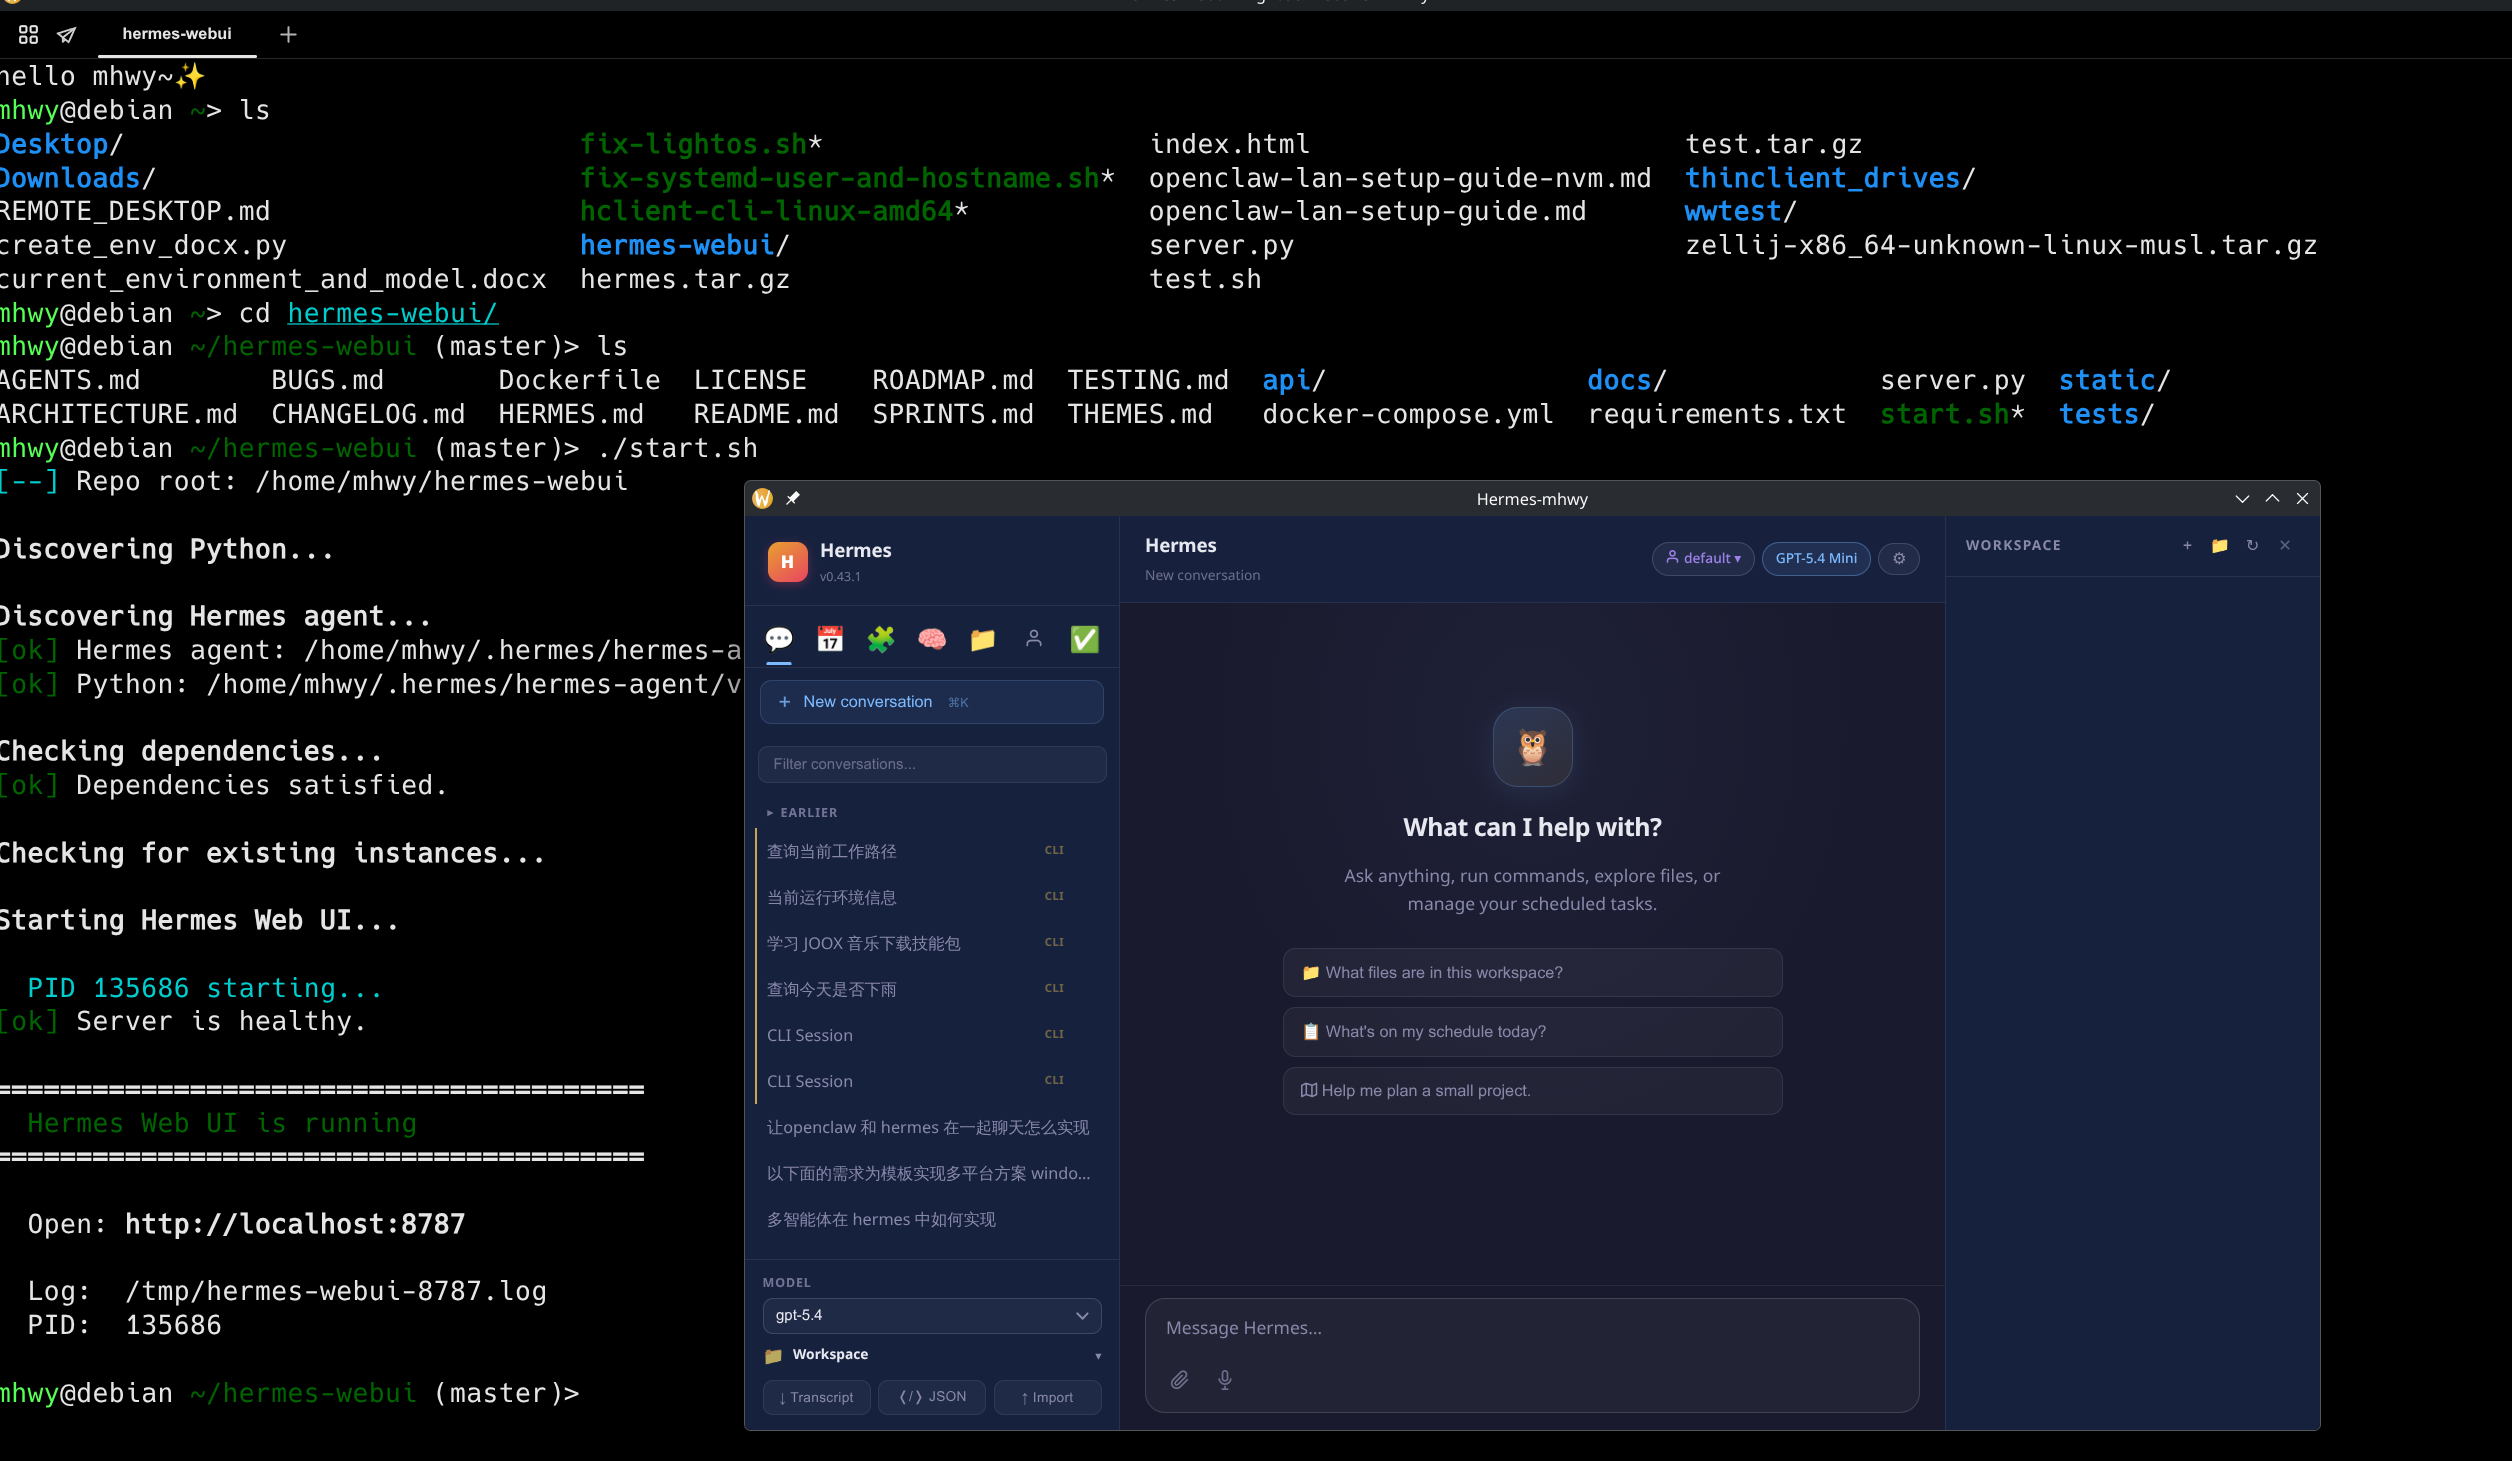The width and height of the screenshot is (2512, 1461).
Task: Open the green checkmark todos icon
Action: click(x=1085, y=639)
